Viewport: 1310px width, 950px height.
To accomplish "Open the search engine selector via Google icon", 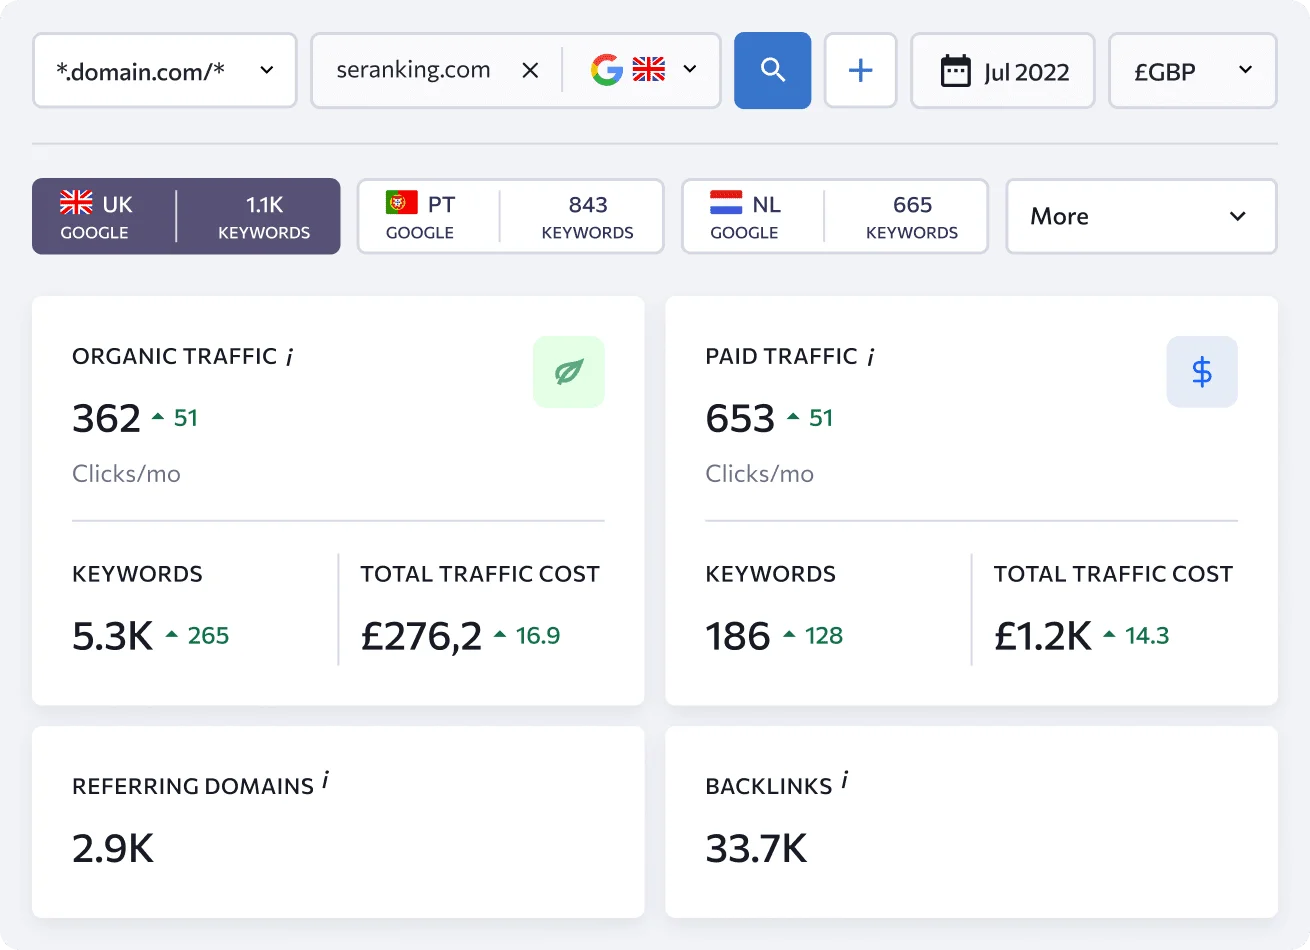I will [x=607, y=70].
